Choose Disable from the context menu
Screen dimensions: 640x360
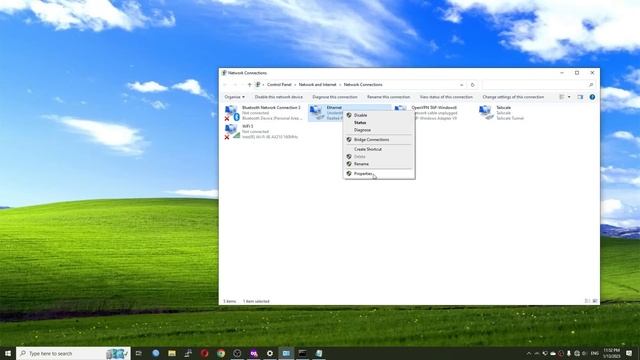coord(379,116)
